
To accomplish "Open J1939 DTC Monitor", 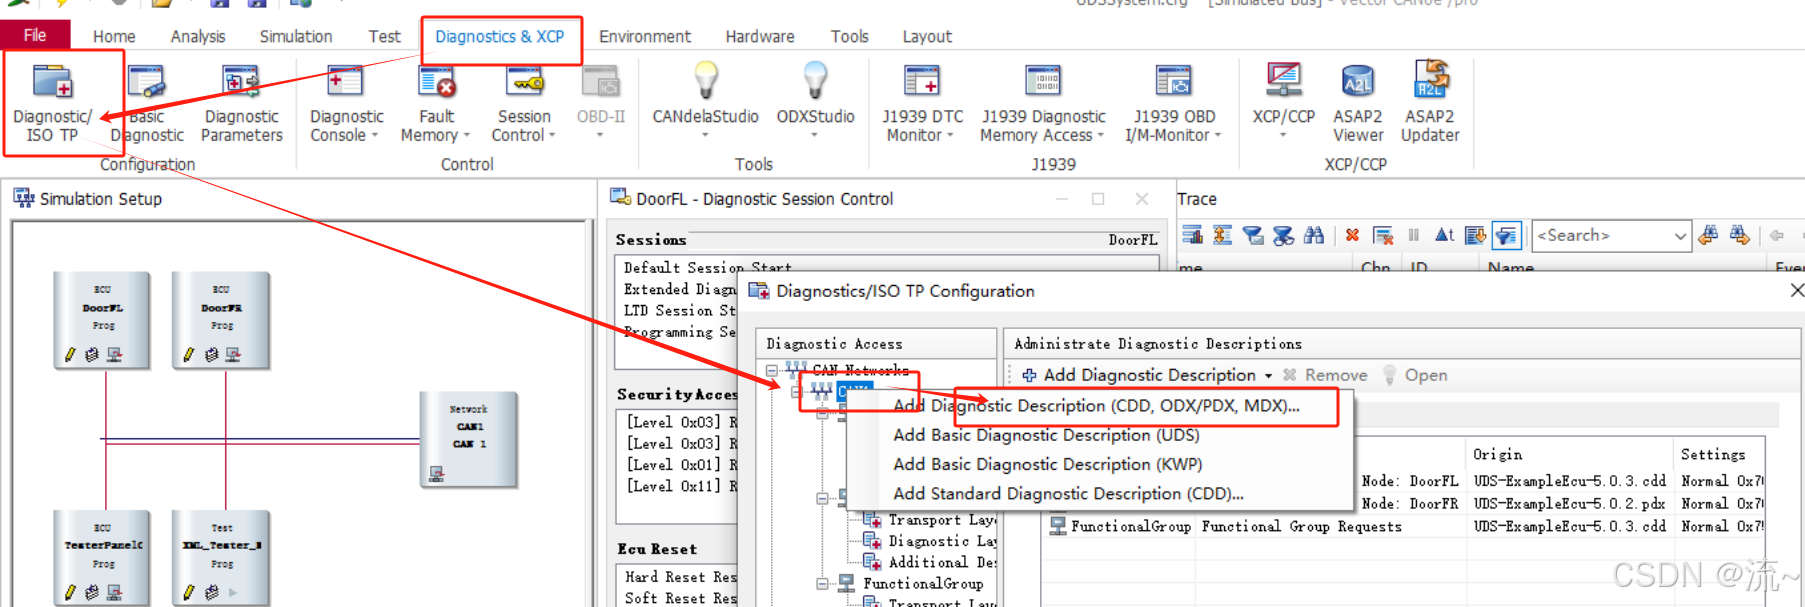I will point(922,104).
